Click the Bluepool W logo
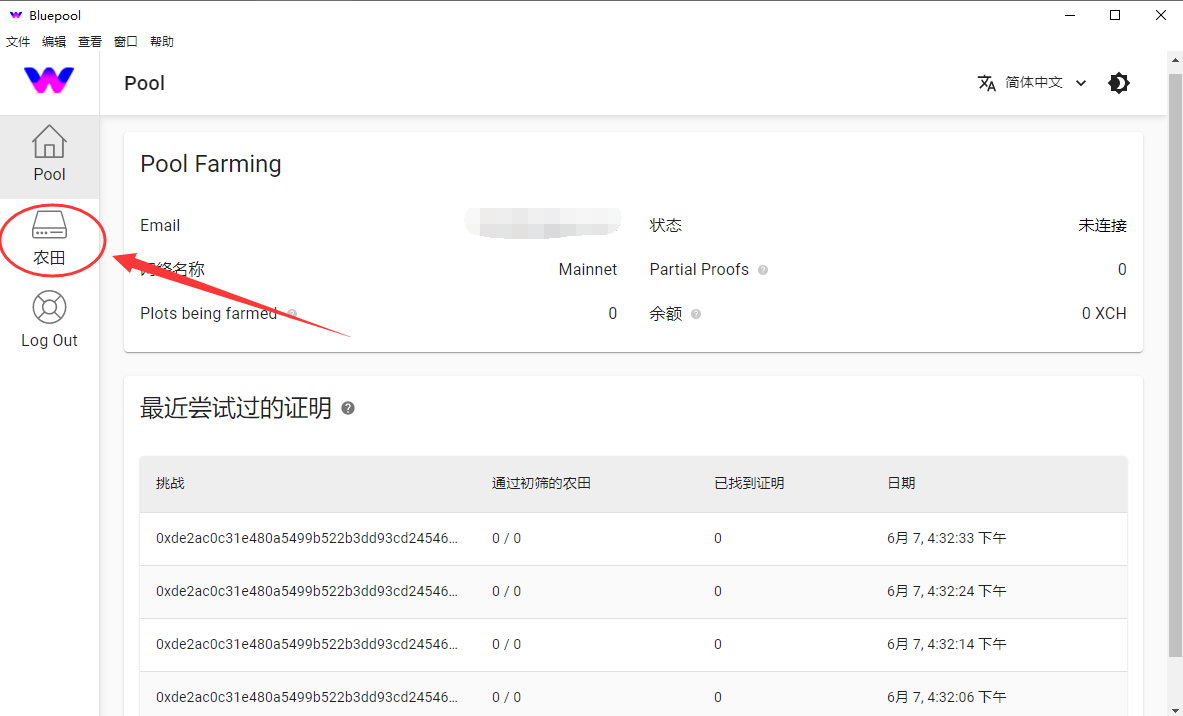The image size is (1183, 716). tap(49, 80)
